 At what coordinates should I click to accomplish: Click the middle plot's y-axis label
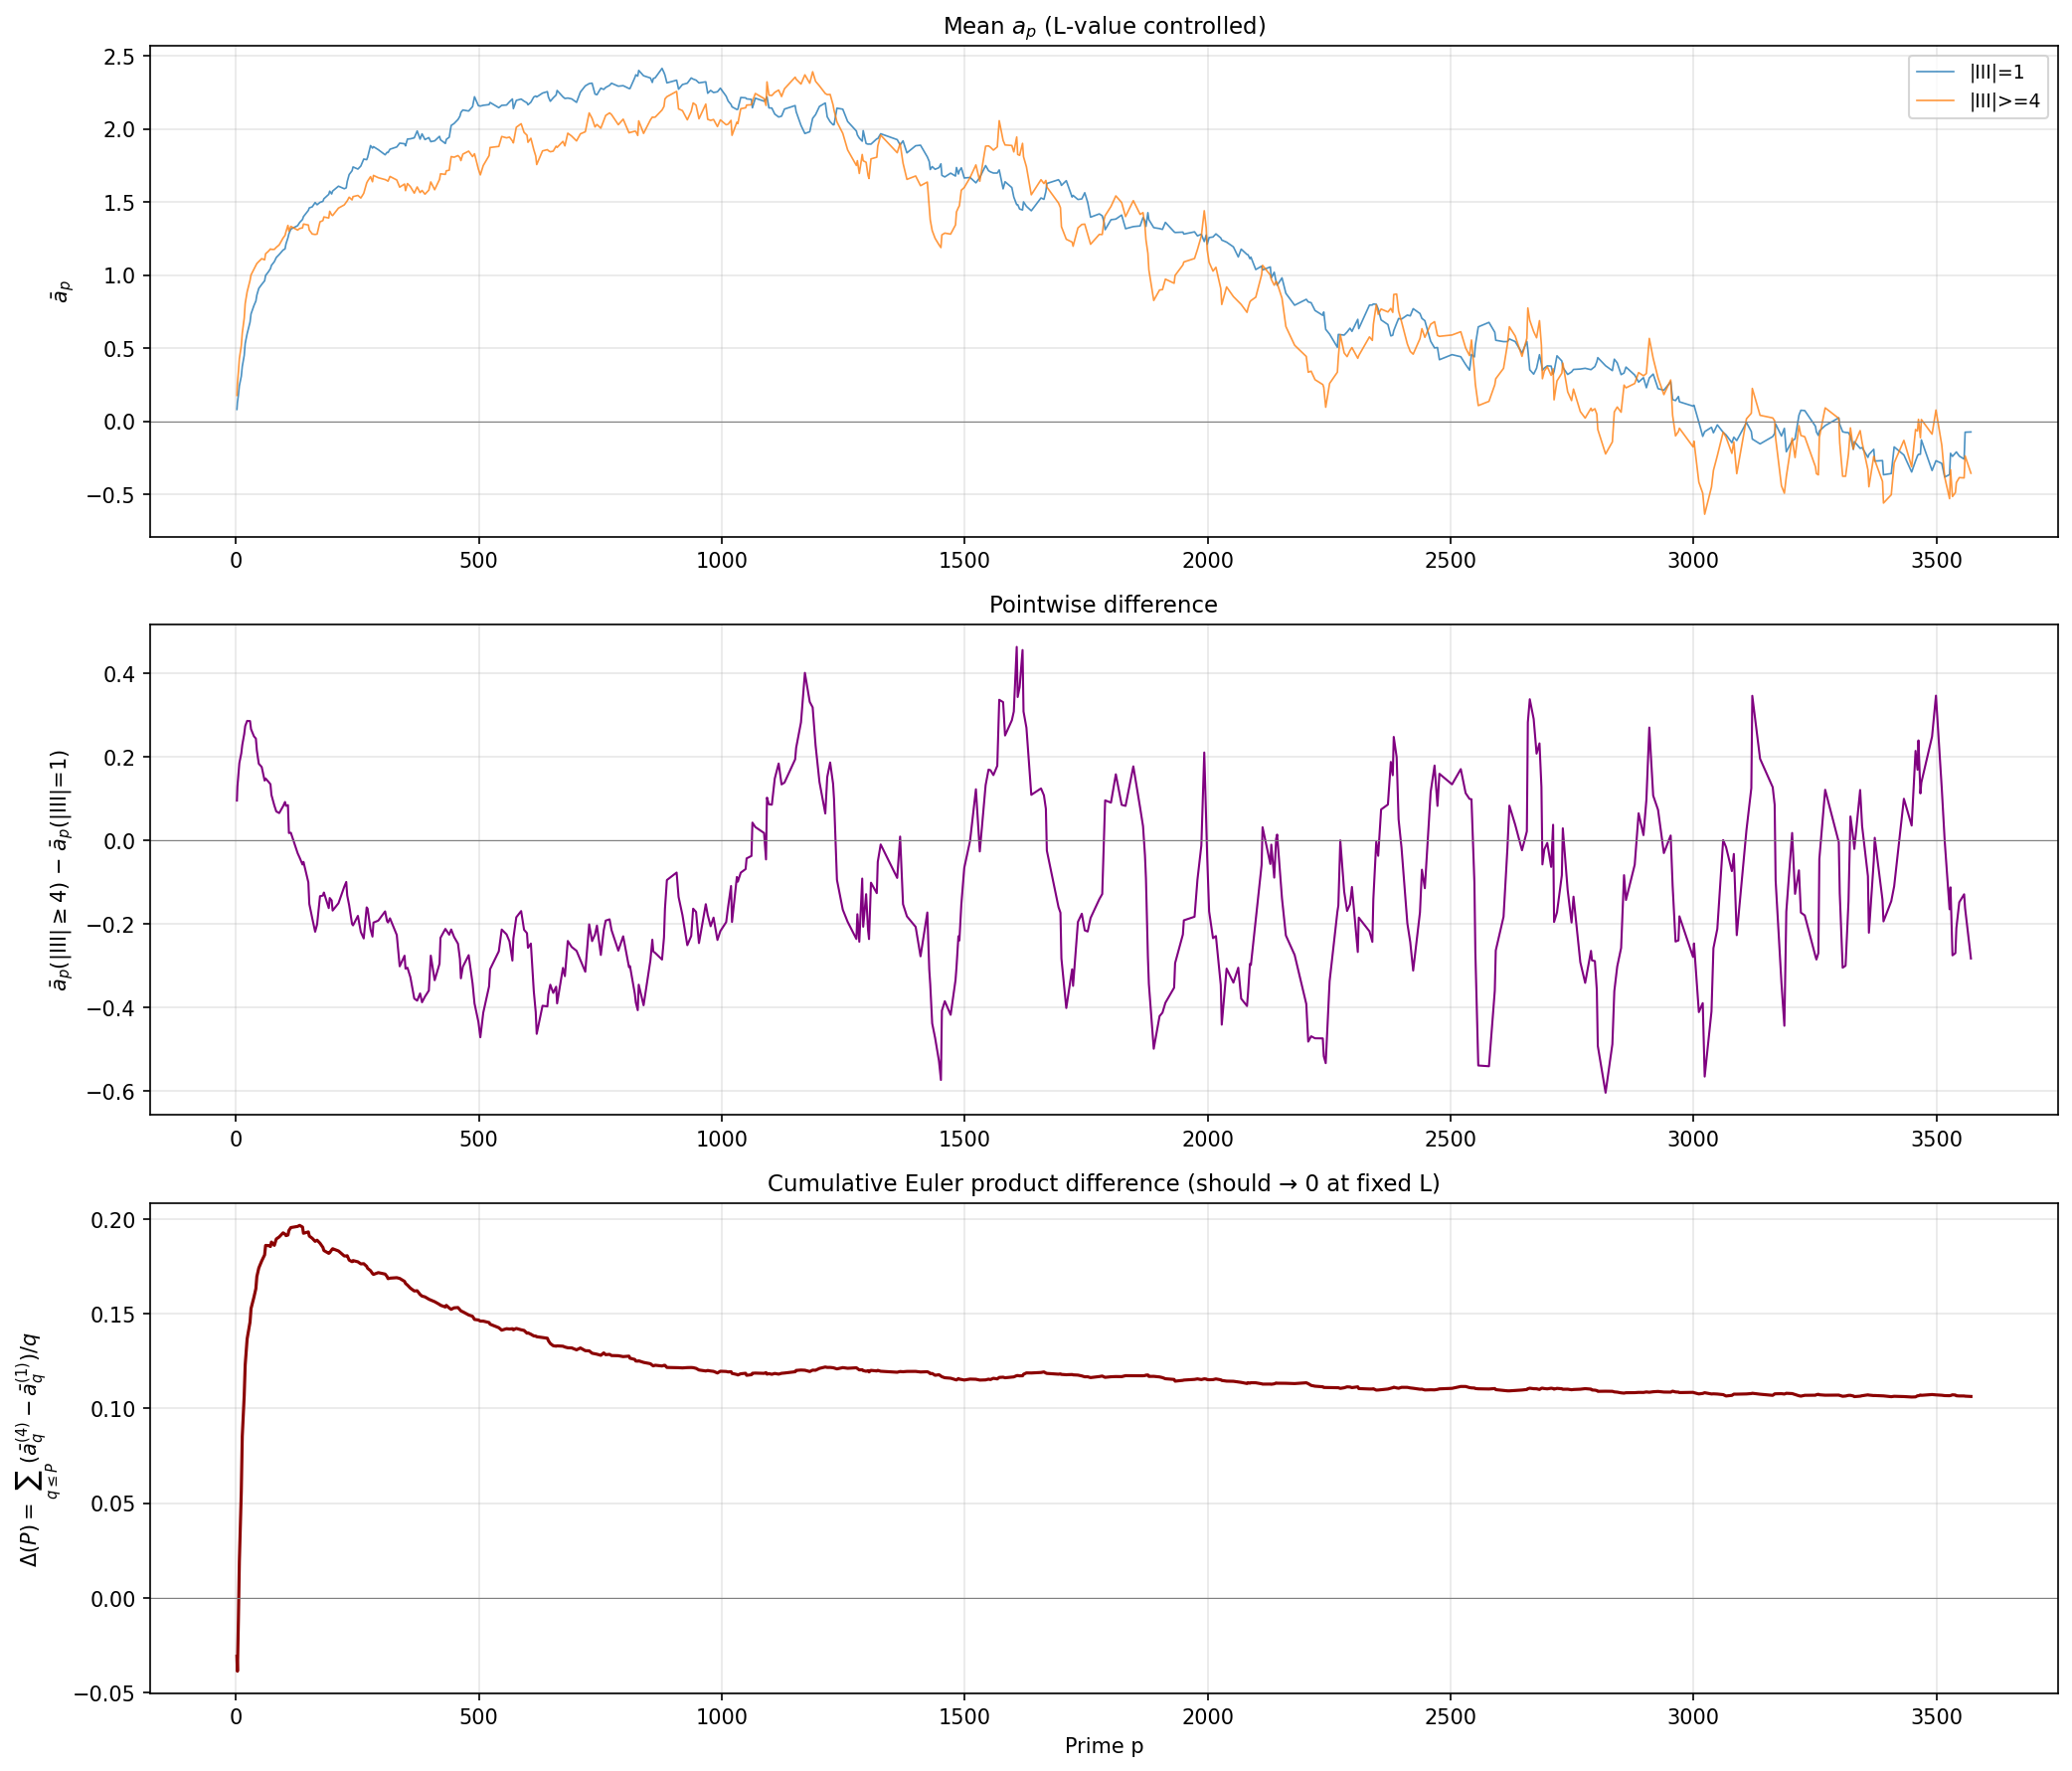point(61,869)
